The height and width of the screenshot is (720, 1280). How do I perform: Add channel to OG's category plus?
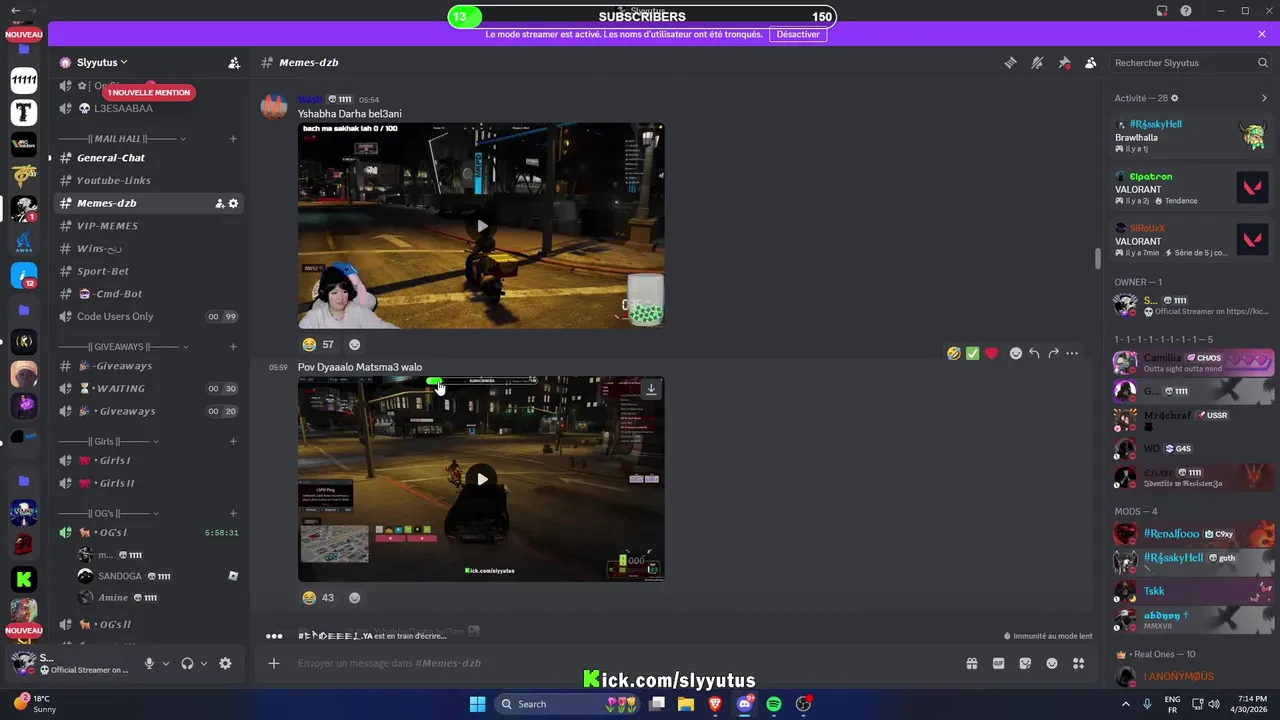click(233, 513)
